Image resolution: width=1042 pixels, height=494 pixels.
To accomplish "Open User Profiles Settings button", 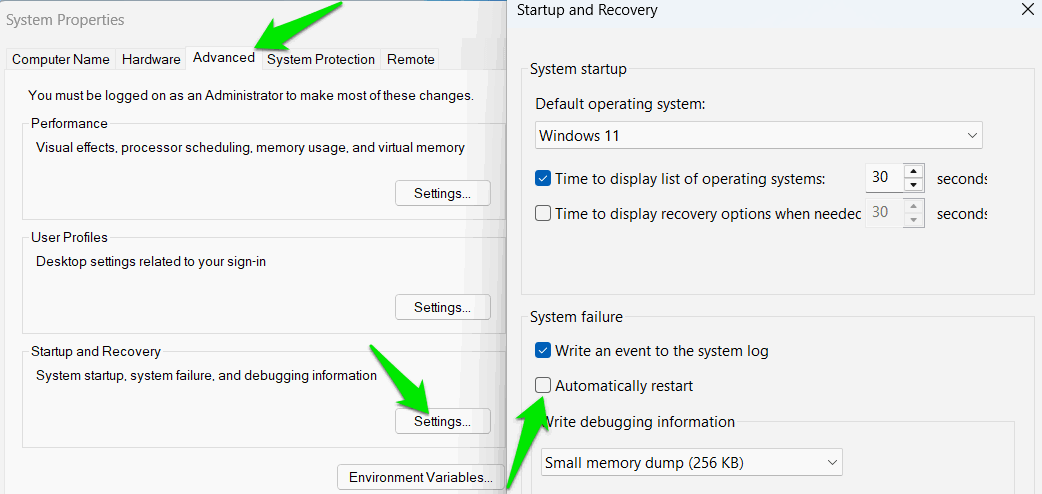I will click(443, 307).
